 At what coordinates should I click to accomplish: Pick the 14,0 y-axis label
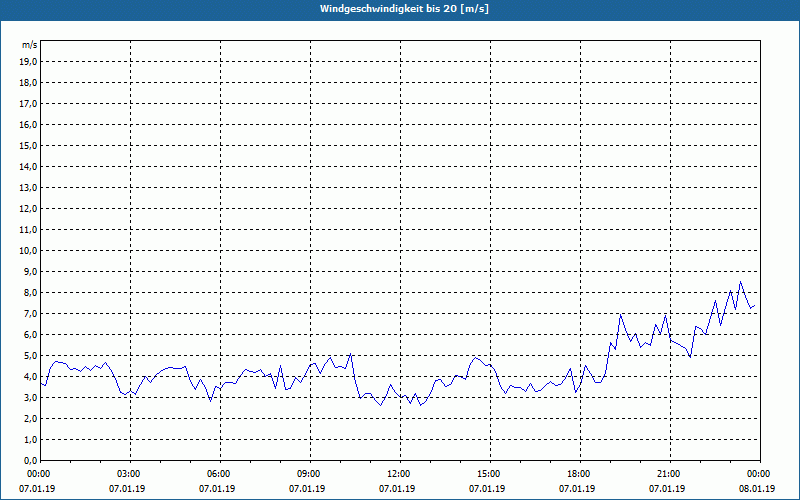pos(28,166)
